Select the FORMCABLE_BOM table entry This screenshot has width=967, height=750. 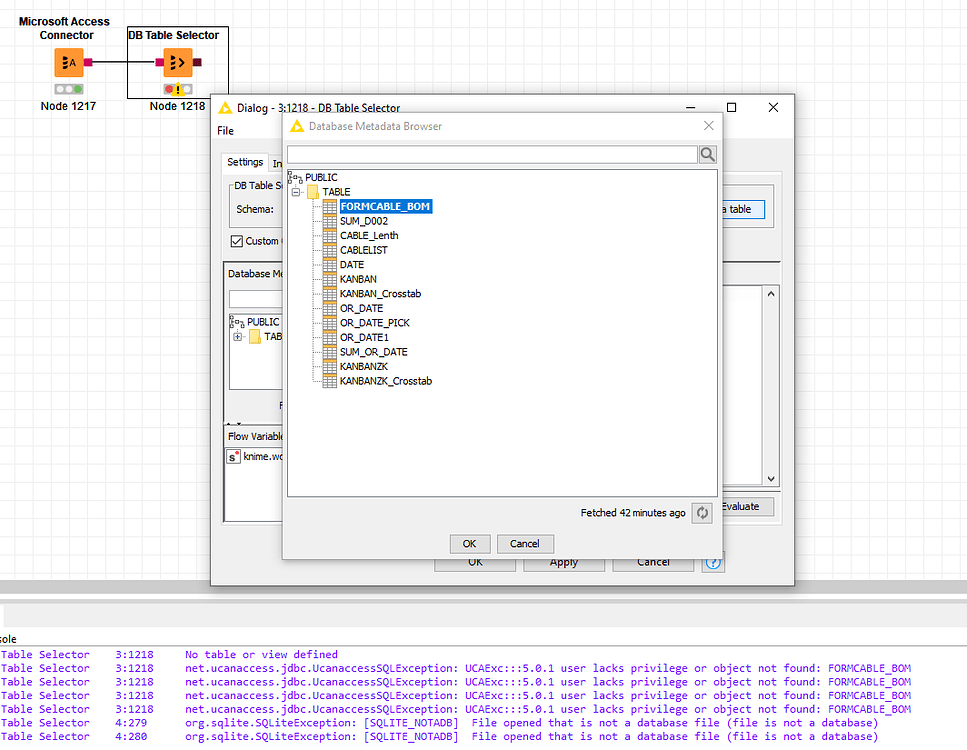pyautogui.click(x=386, y=206)
